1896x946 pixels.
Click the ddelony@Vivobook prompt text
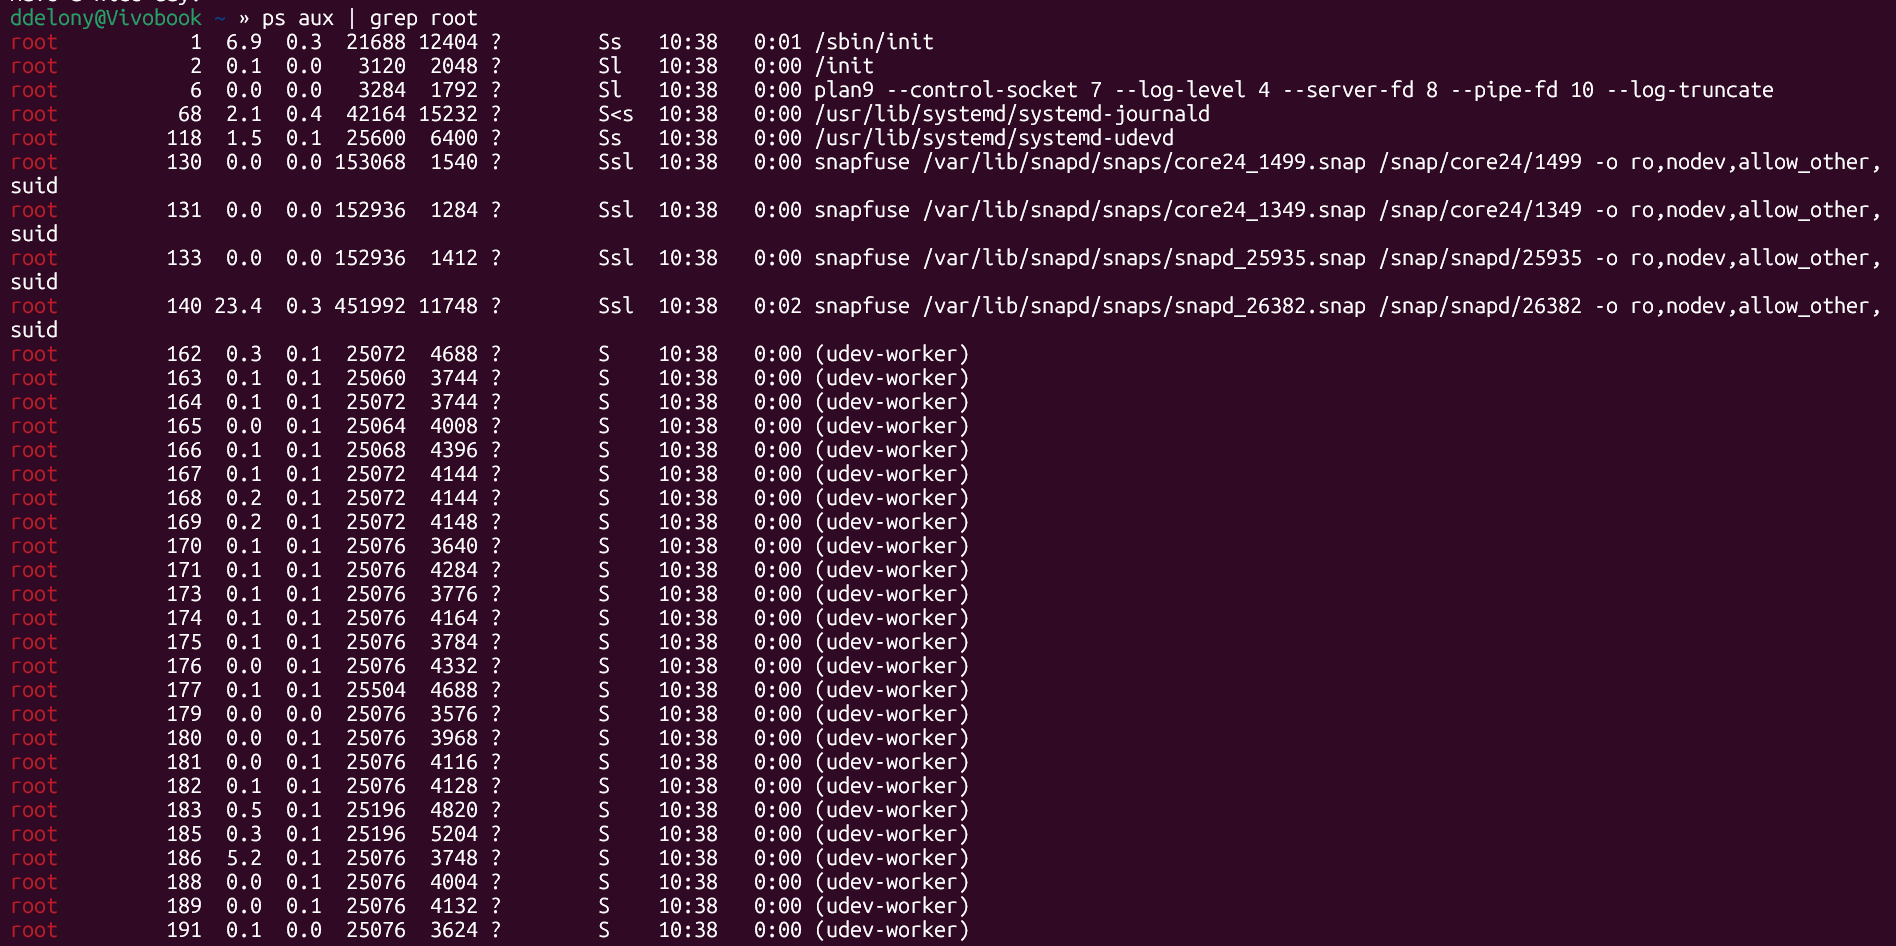point(105,18)
